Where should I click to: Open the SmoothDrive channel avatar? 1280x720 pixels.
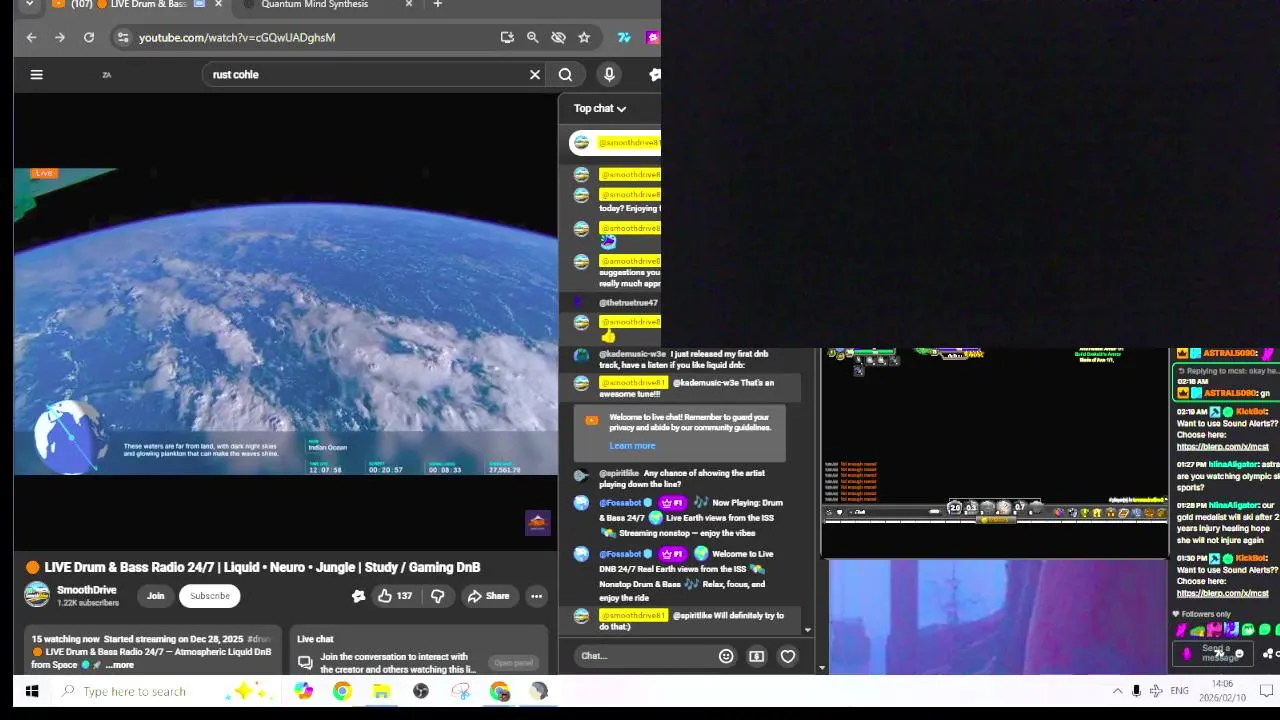pyautogui.click(x=37, y=595)
